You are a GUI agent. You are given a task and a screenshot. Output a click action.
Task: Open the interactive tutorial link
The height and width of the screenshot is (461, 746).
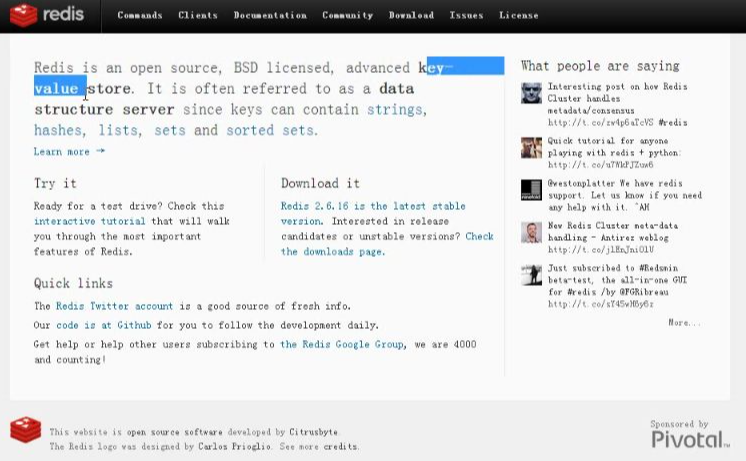pyautogui.click(x=89, y=221)
